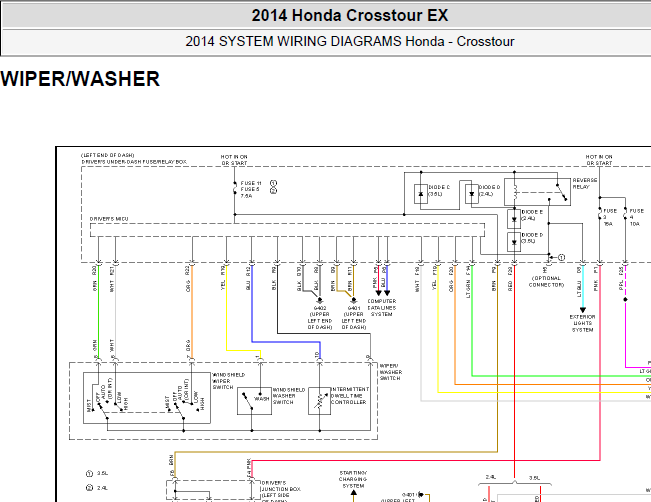Image resolution: width=651 pixels, height=502 pixels.
Task: Click the "INTERMITTENT DWELL TIME CONTROLLER" label
Action: pyautogui.click(x=350, y=396)
